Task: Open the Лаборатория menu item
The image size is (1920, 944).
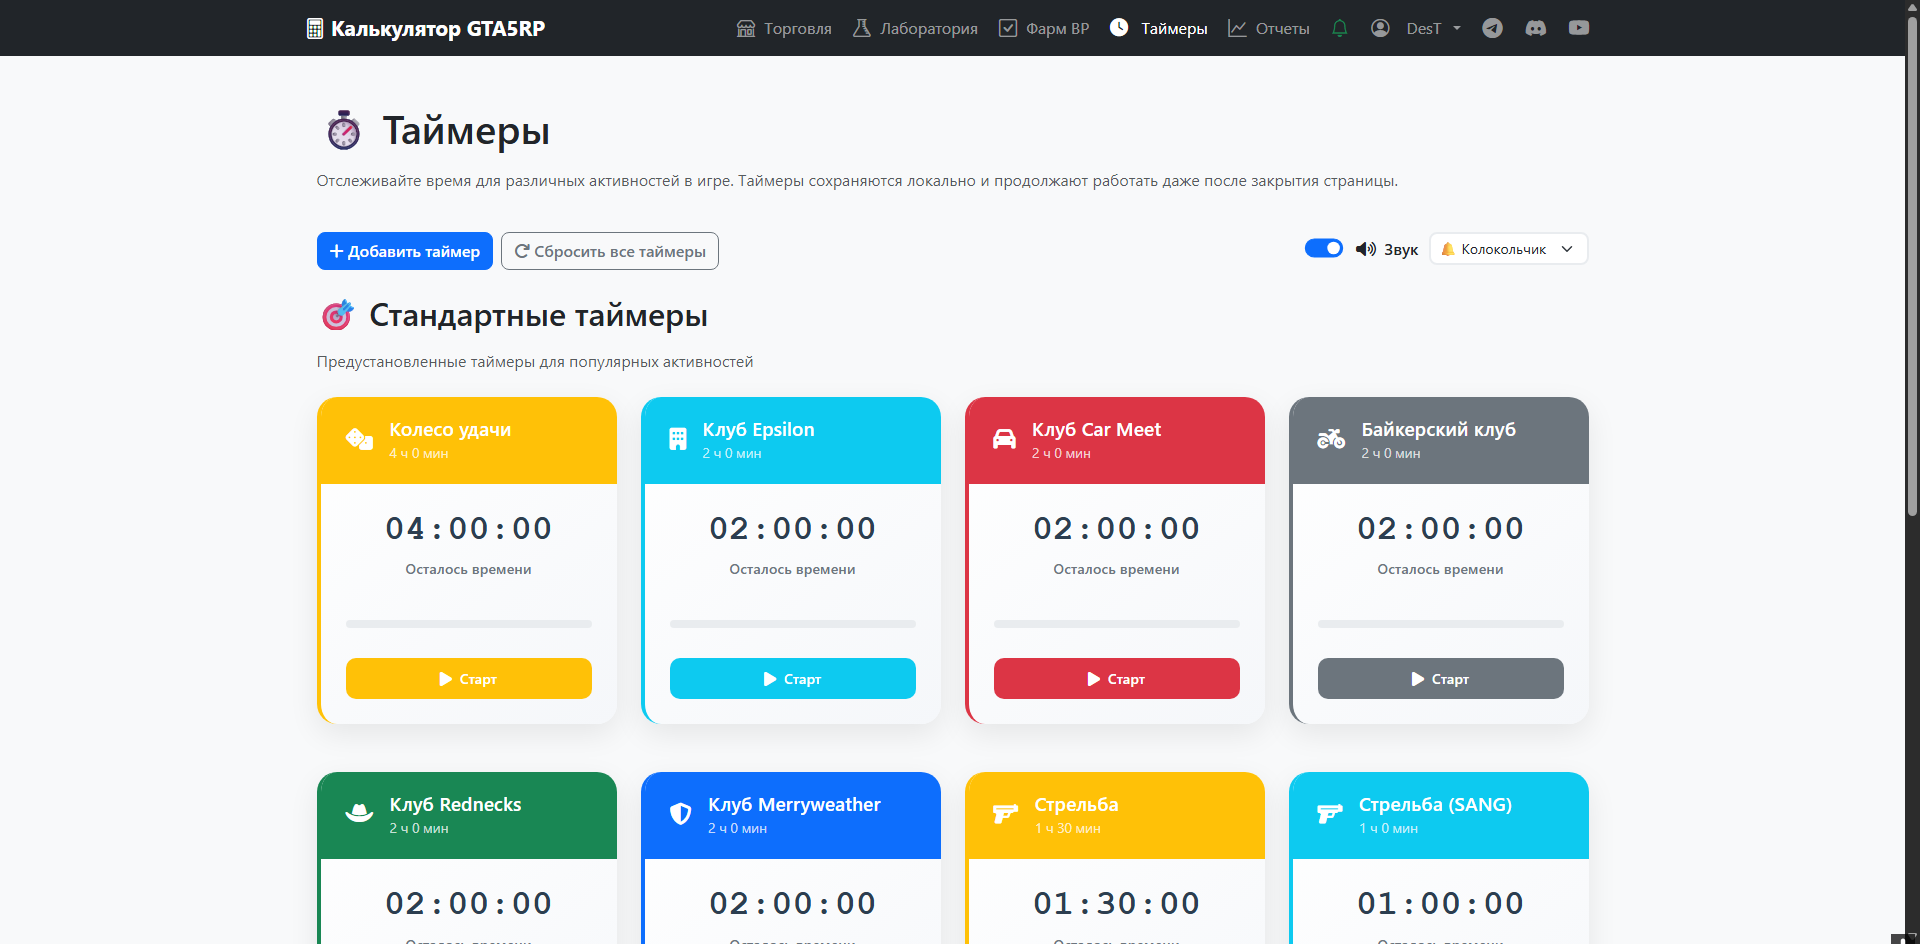Action: pos(915,28)
